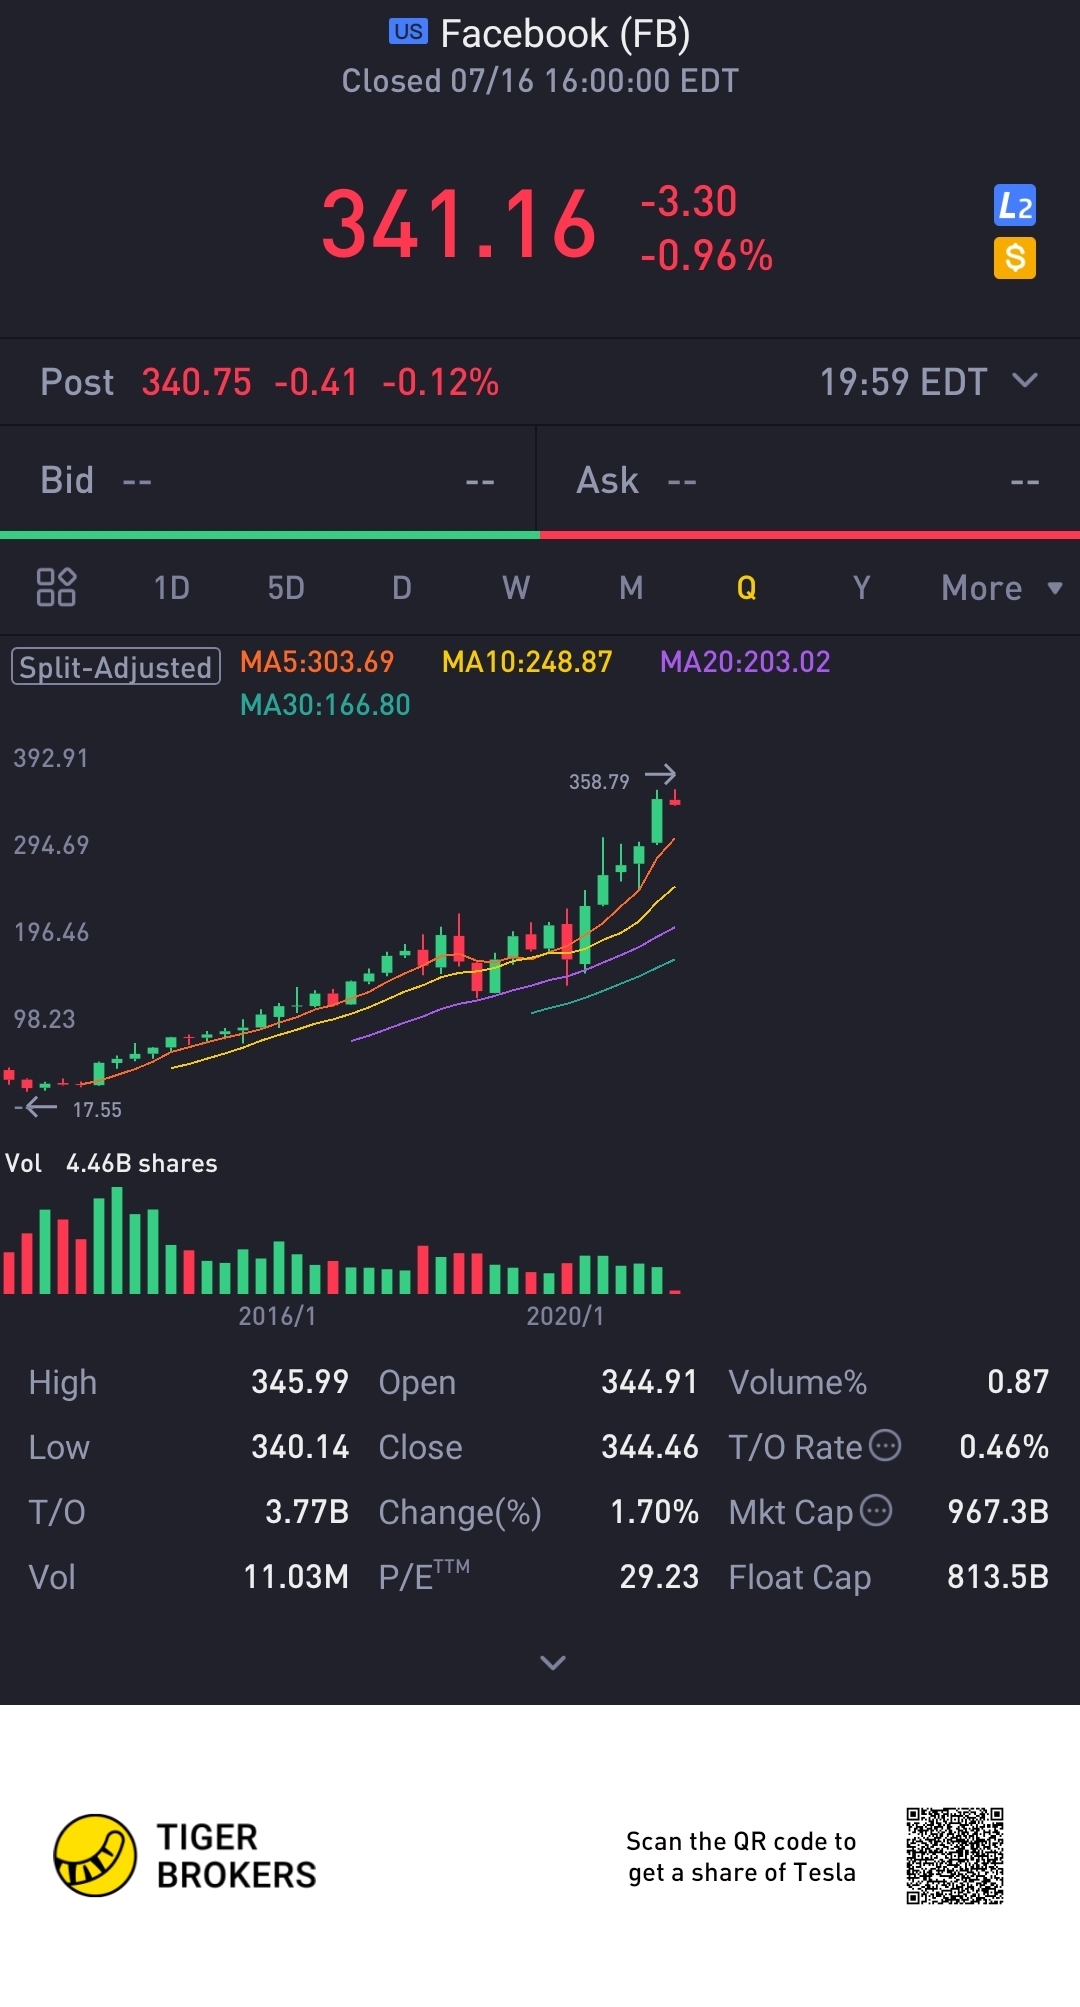Tap the Bid quote panel
The width and height of the screenshot is (1080, 2007).
(268, 481)
